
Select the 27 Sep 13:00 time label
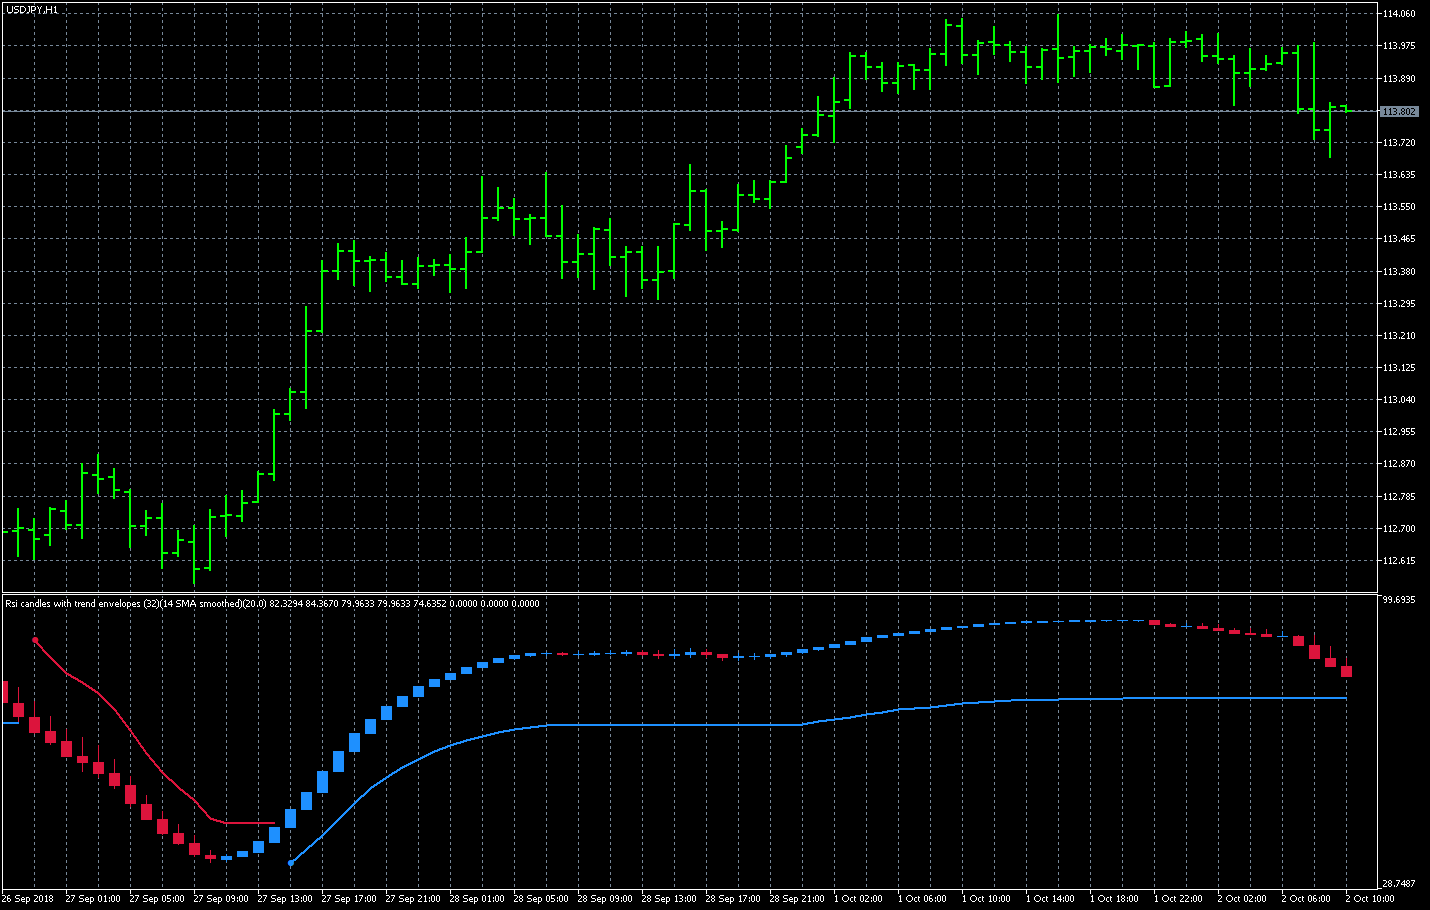coord(285,899)
